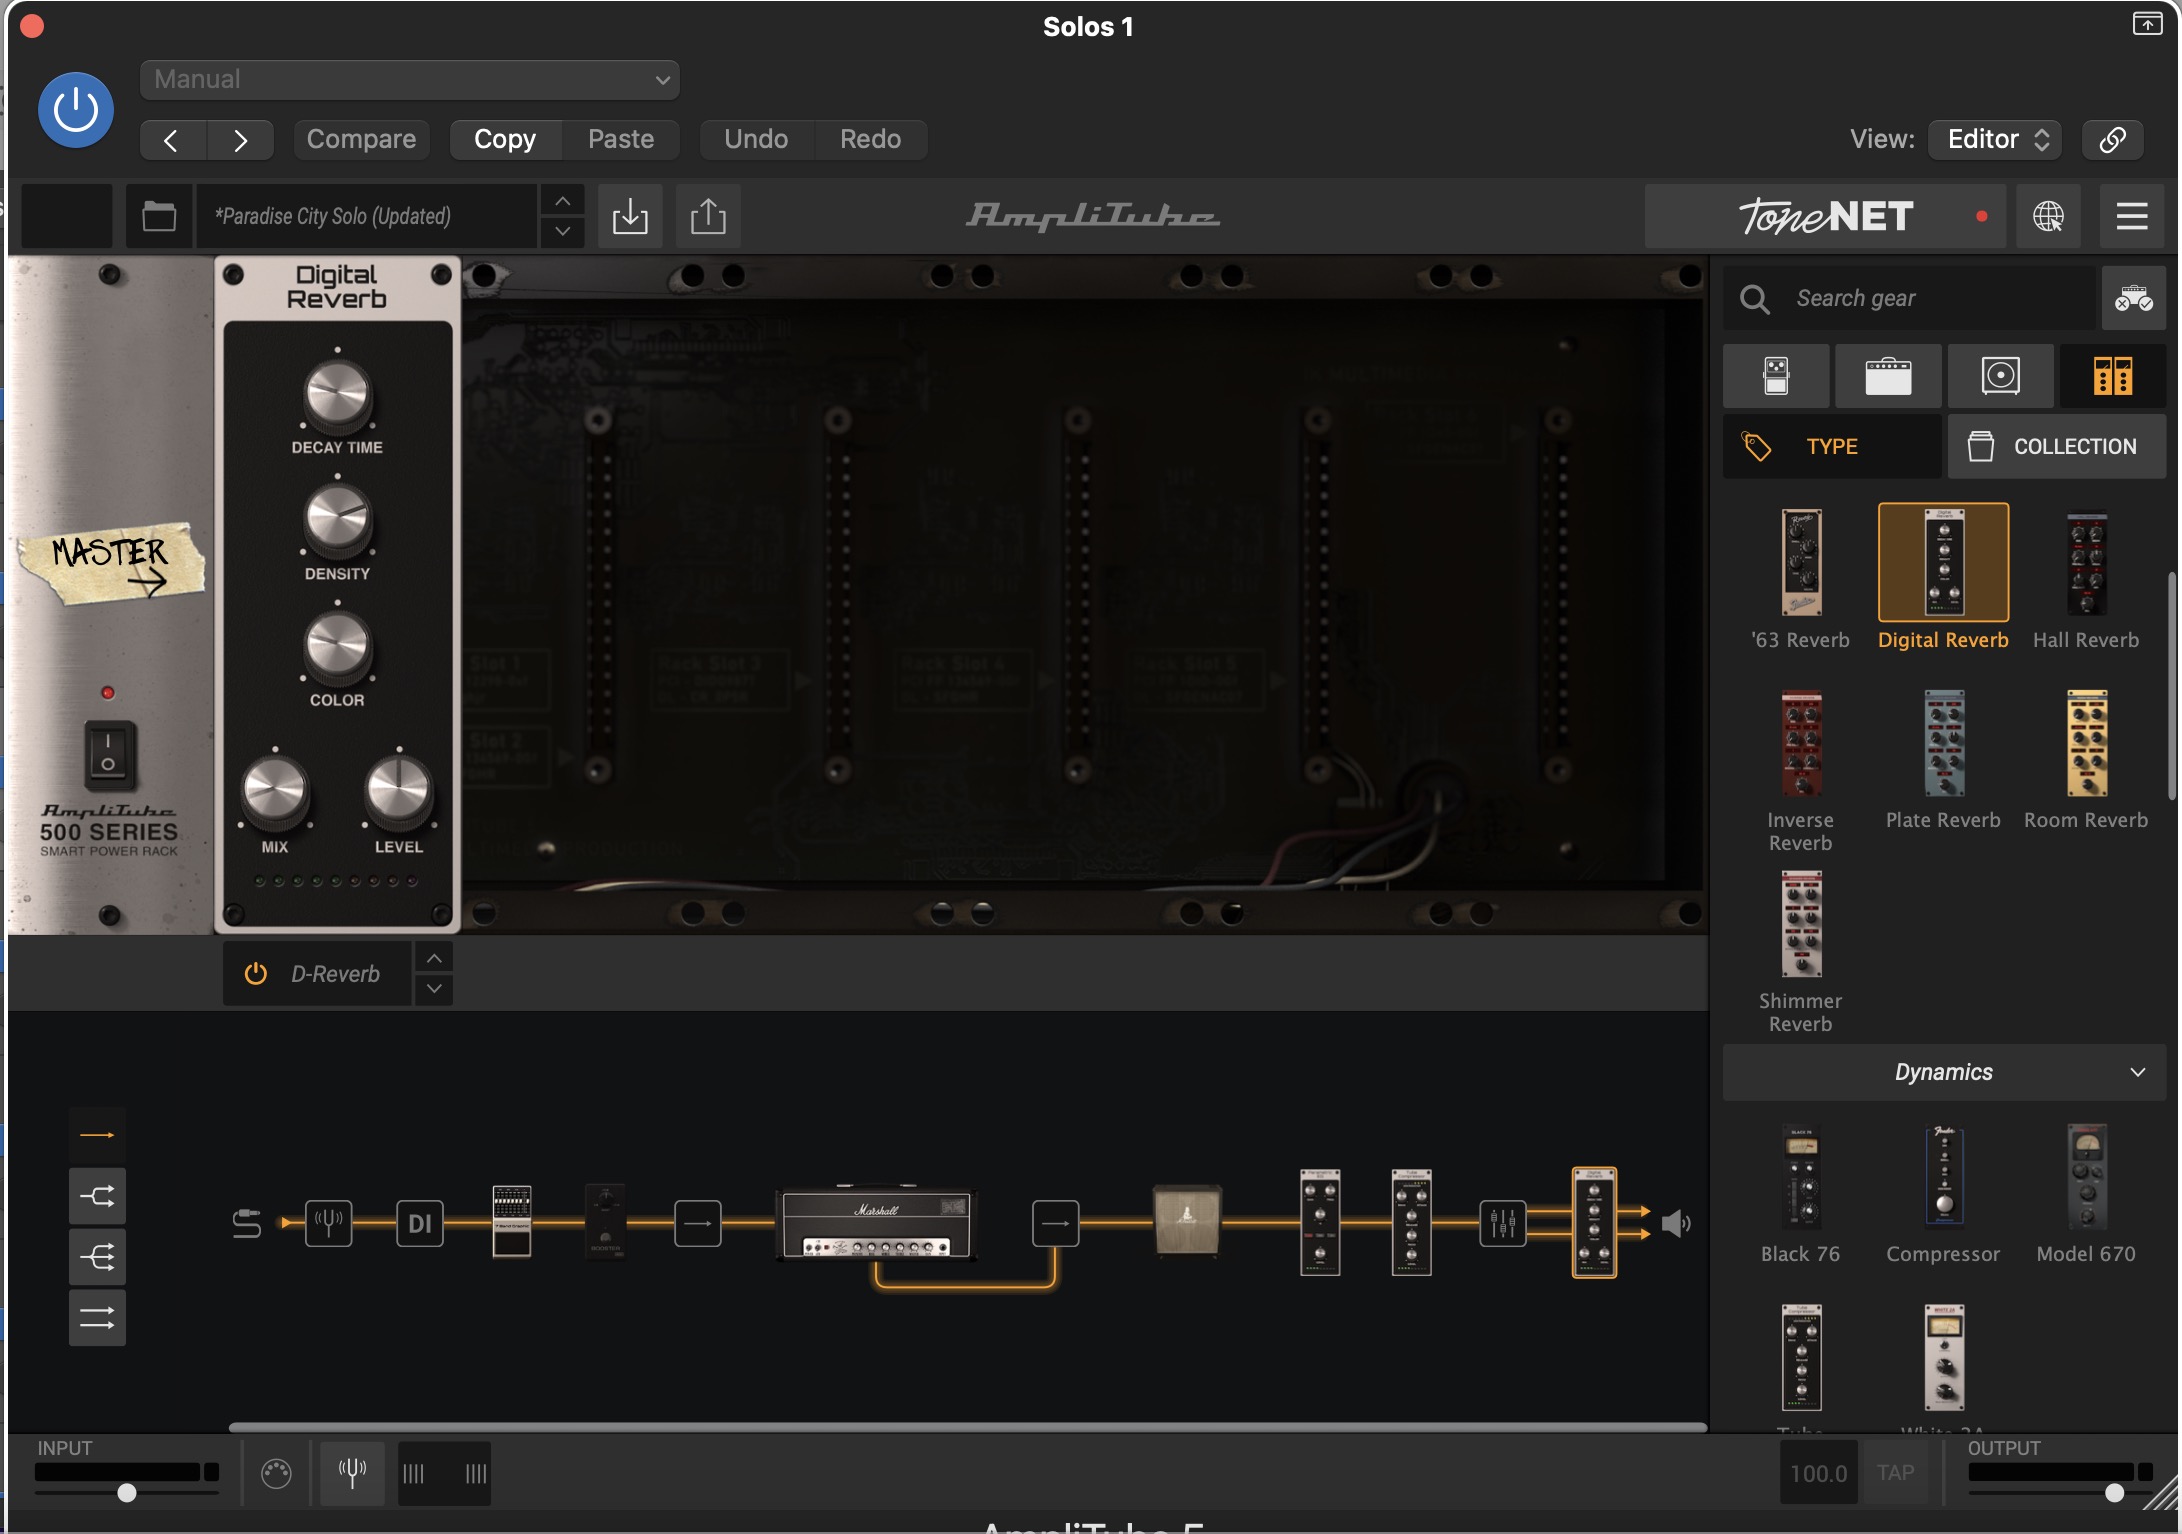Open the preset browser folder icon

159,216
